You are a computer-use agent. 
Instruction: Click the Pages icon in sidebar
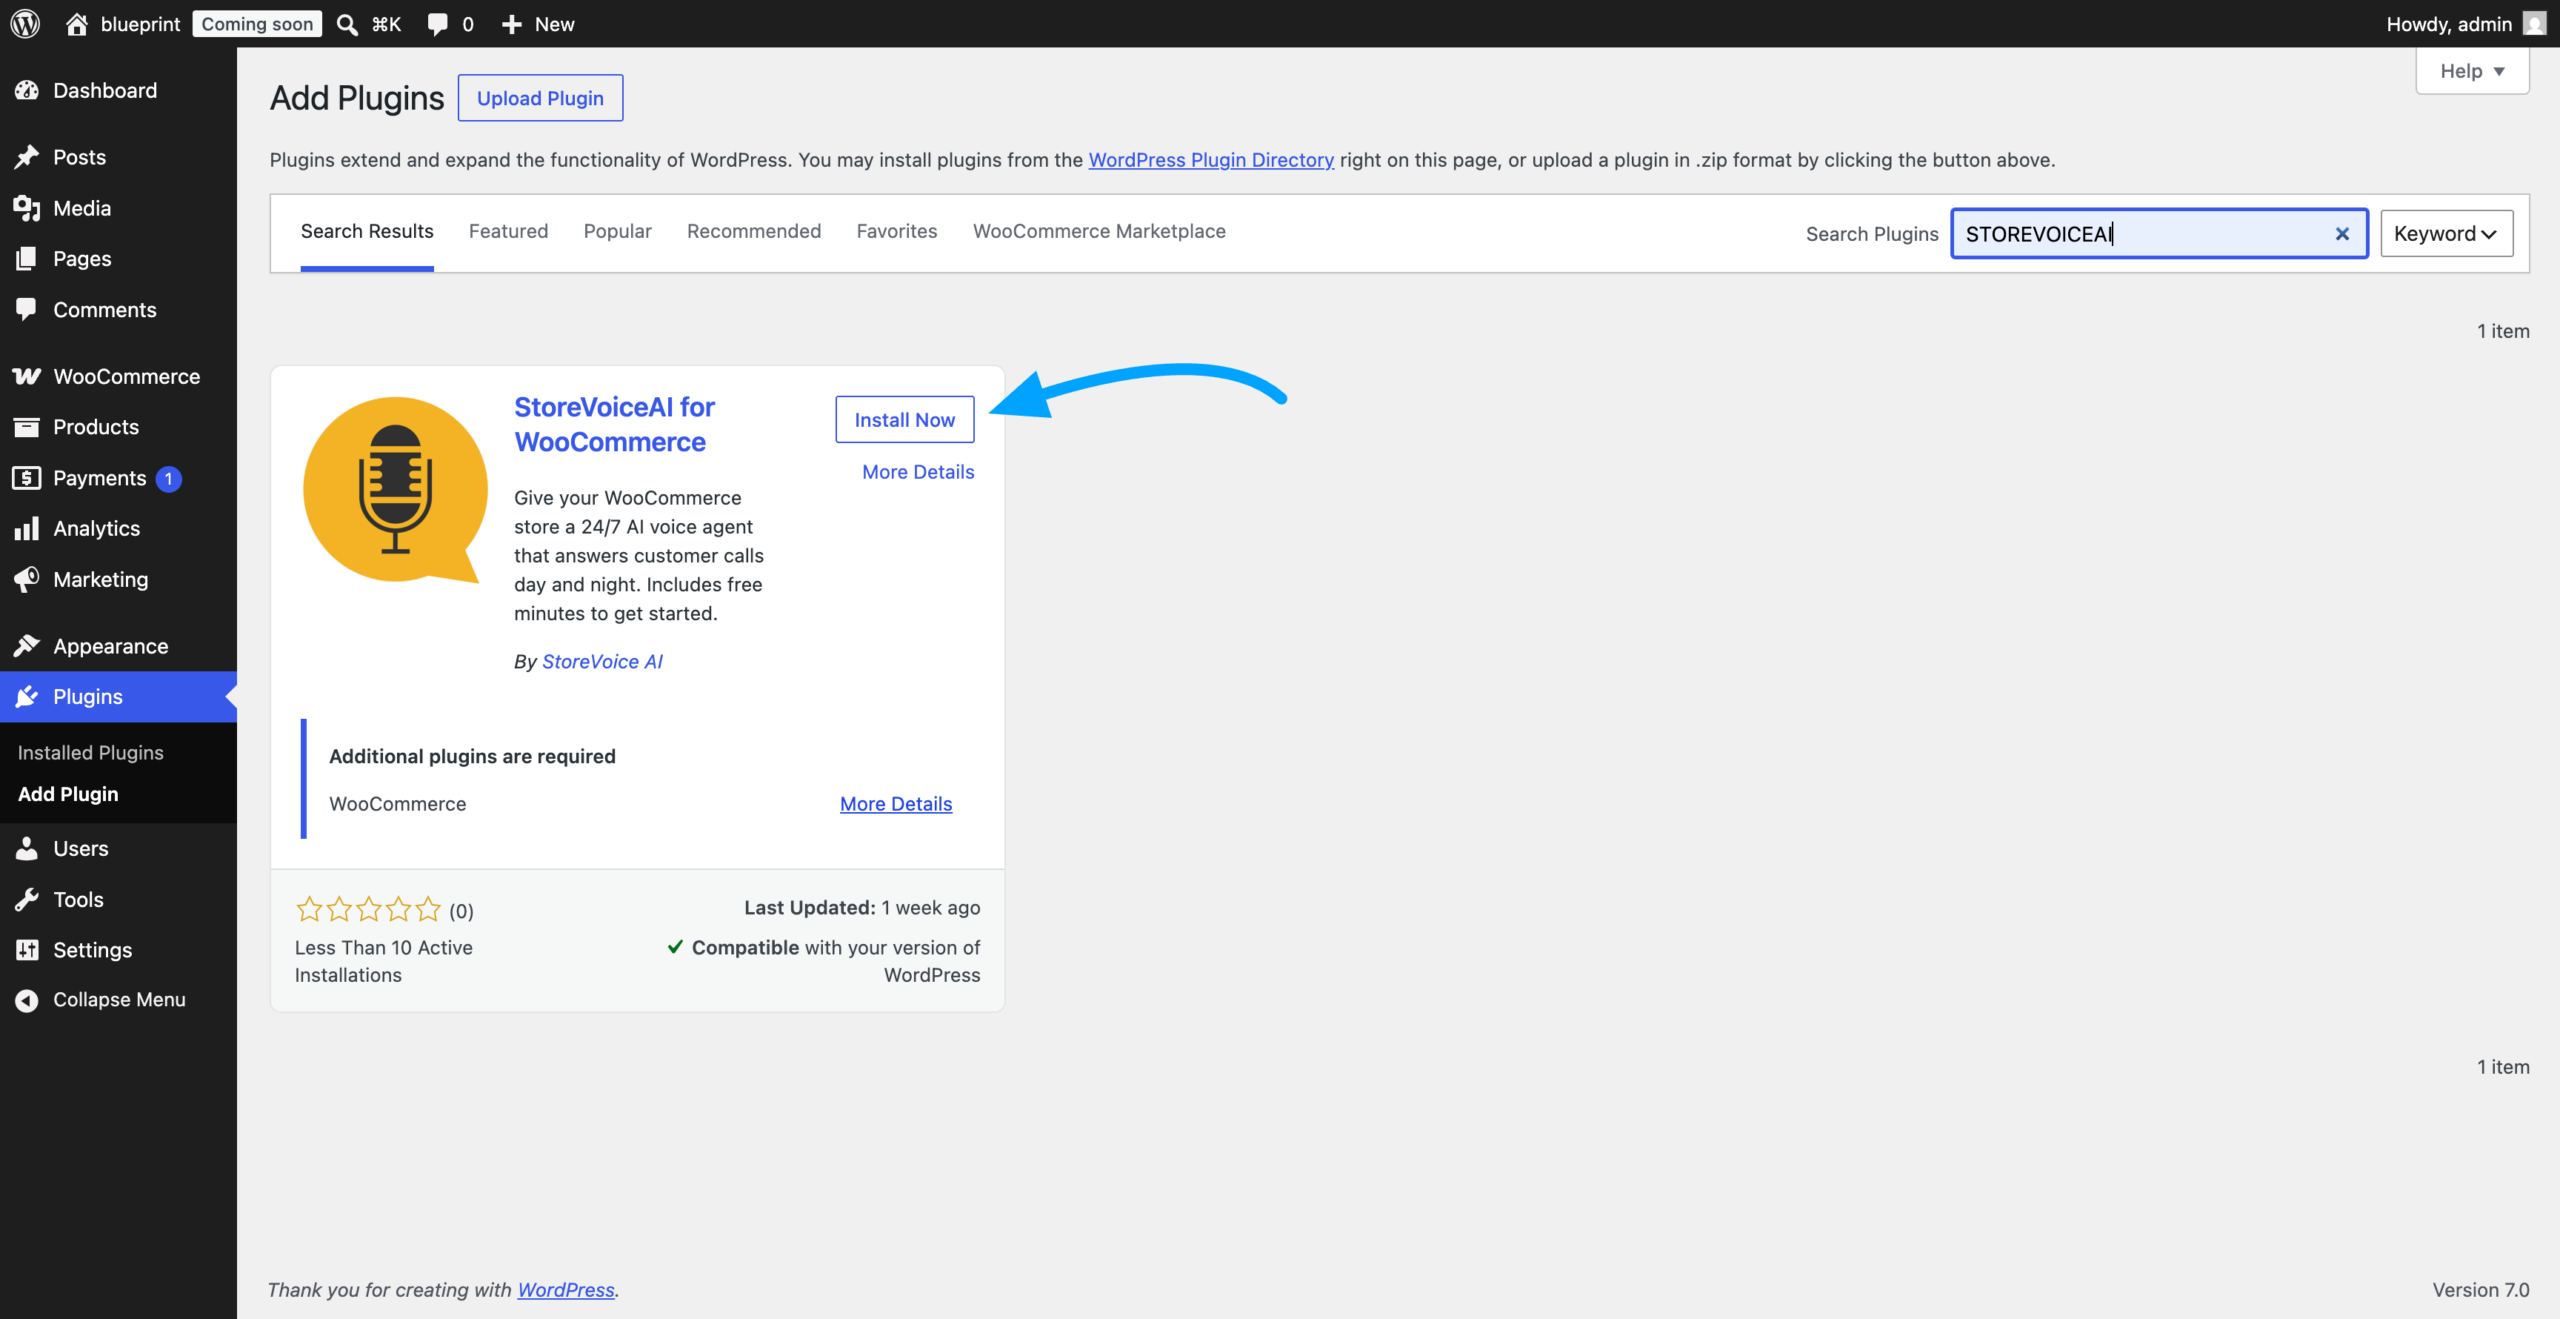tap(27, 258)
